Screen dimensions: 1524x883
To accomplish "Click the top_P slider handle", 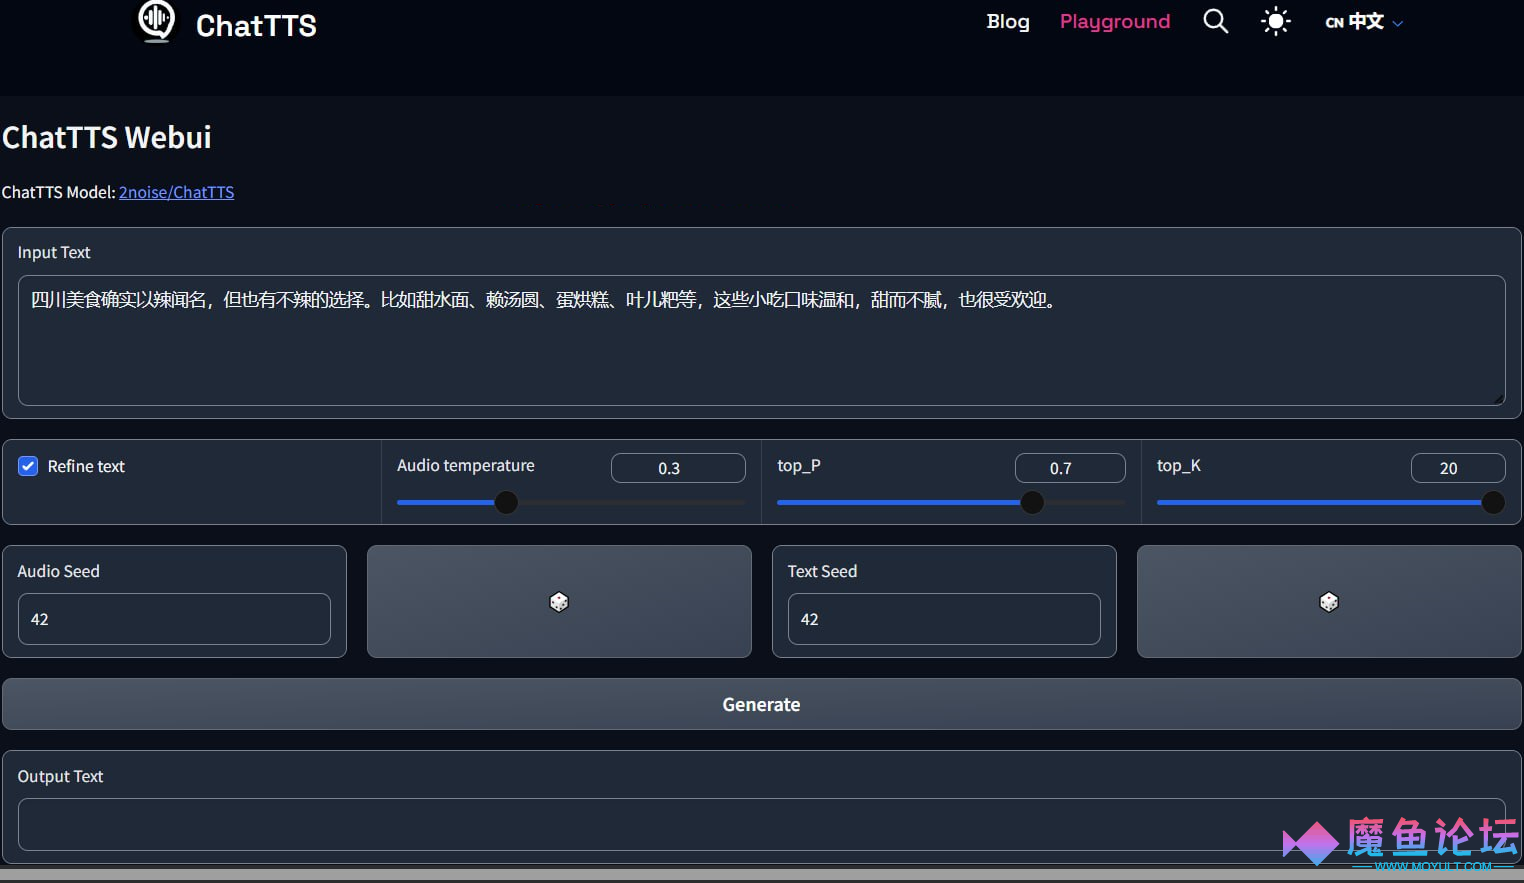I will [x=1032, y=502].
